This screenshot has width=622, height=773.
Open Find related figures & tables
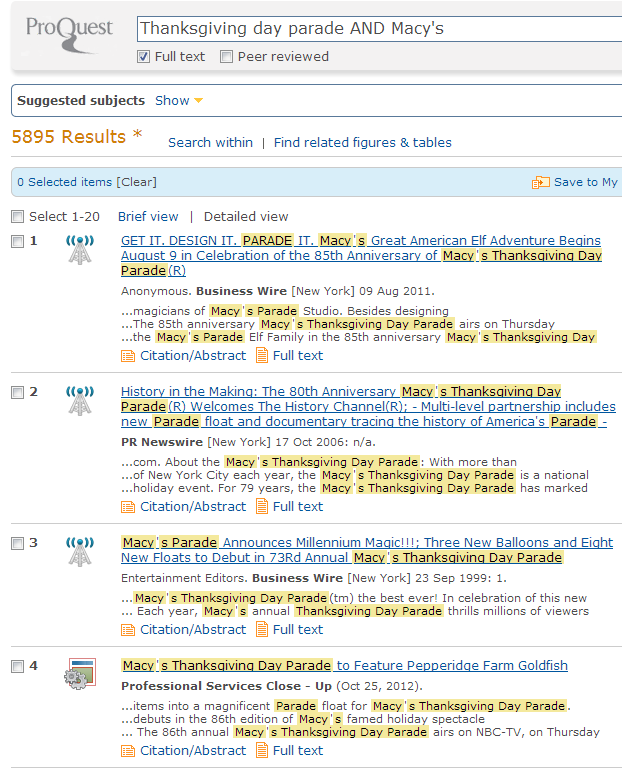(362, 142)
